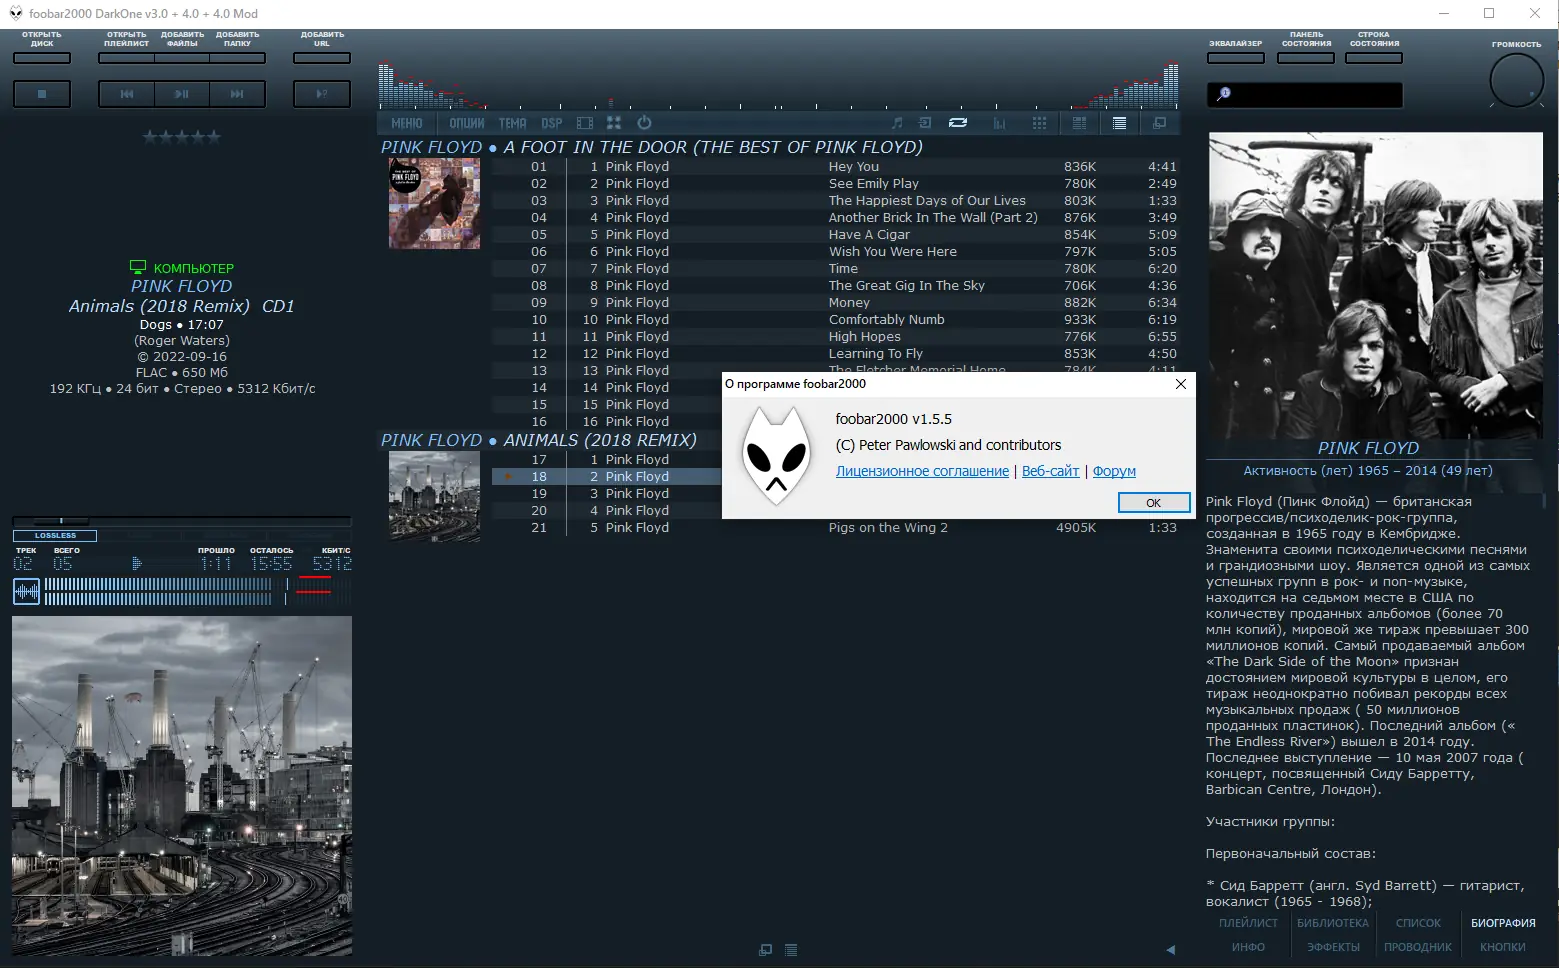Screen dimensions: 1559x968
Task: Click the next track button
Action: (238, 94)
